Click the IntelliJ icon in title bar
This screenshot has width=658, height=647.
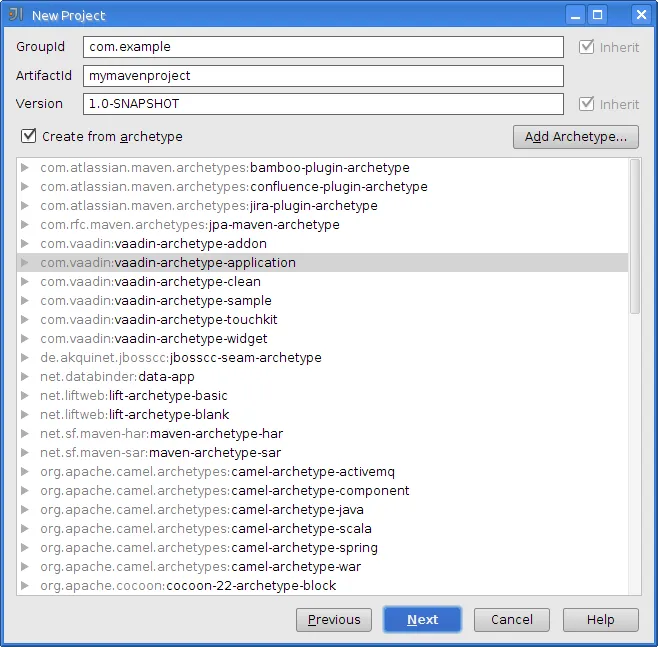[x=16, y=15]
